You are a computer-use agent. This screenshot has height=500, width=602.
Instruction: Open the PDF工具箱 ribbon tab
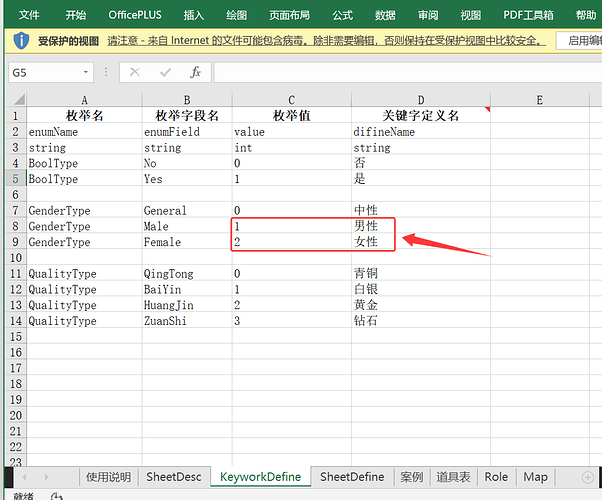pos(528,15)
